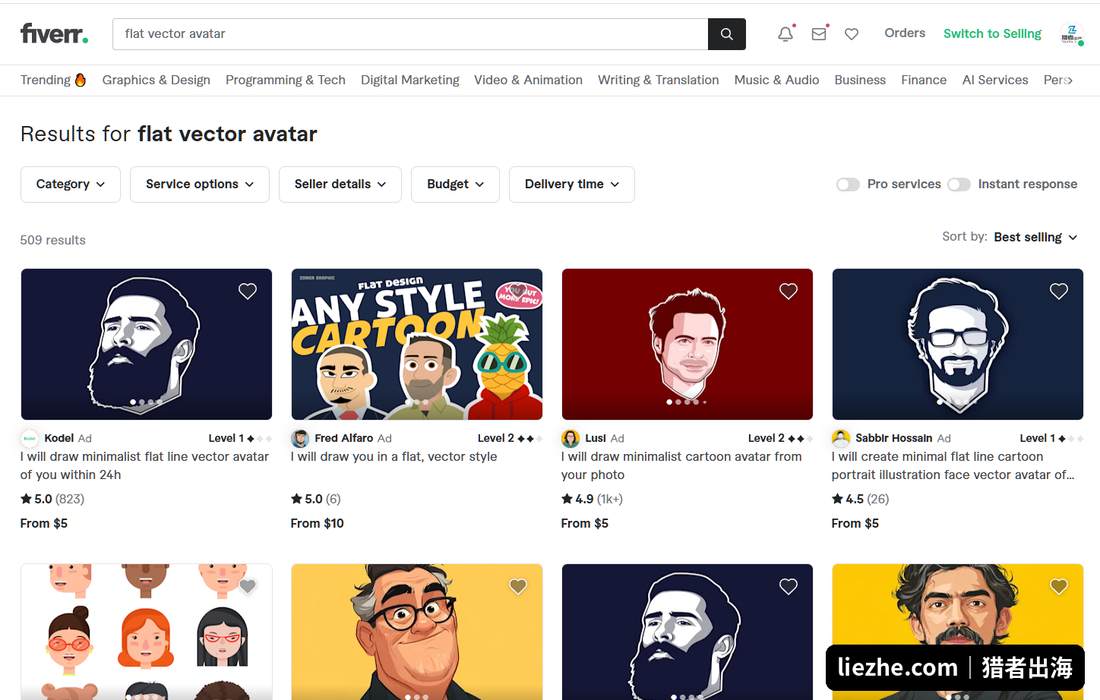The height and width of the screenshot is (700, 1100).
Task: Open Business category
Action: [x=860, y=80]
